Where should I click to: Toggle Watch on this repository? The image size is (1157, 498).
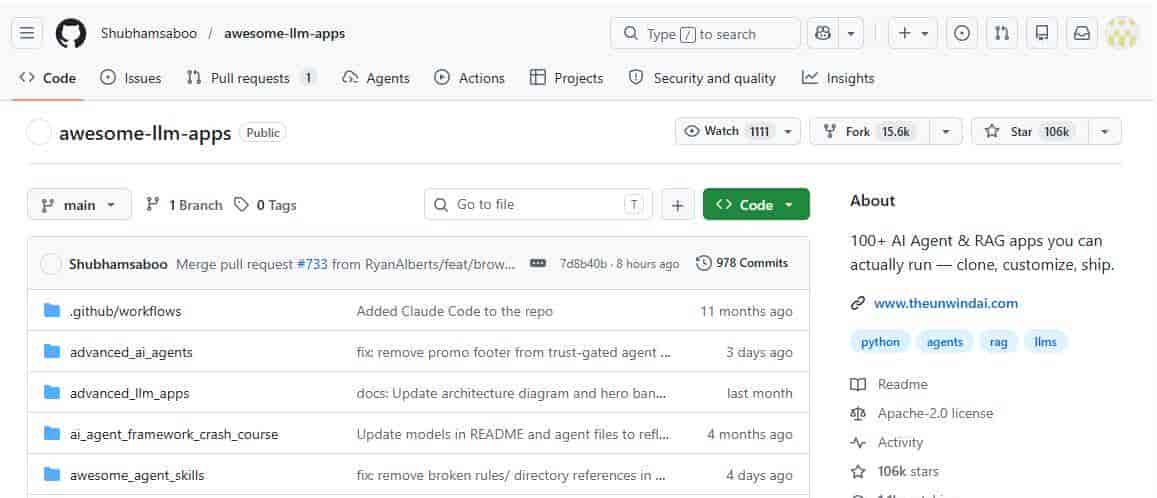[x=727, y=131]
